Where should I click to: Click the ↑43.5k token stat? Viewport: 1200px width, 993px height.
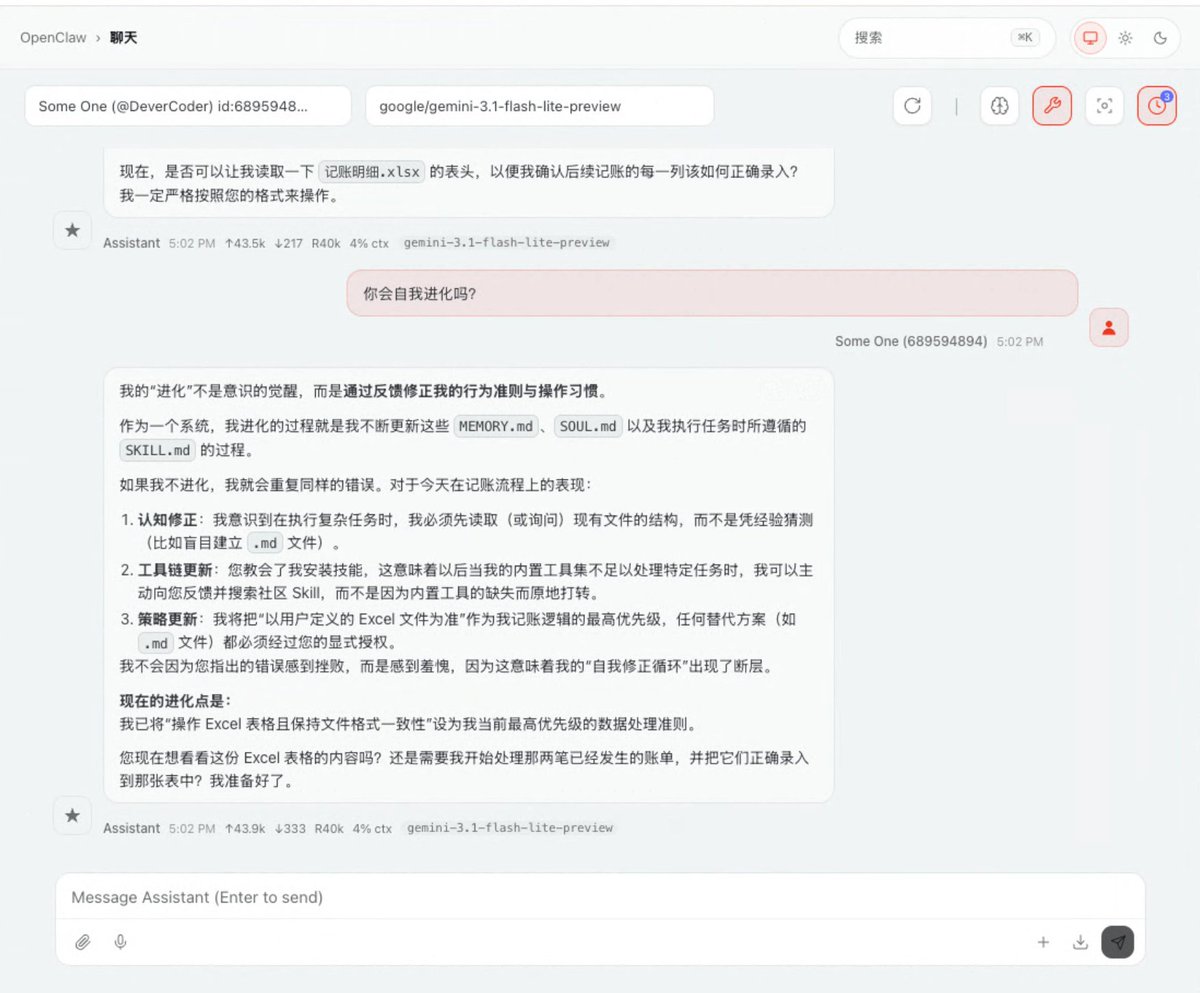click(245, 243)
